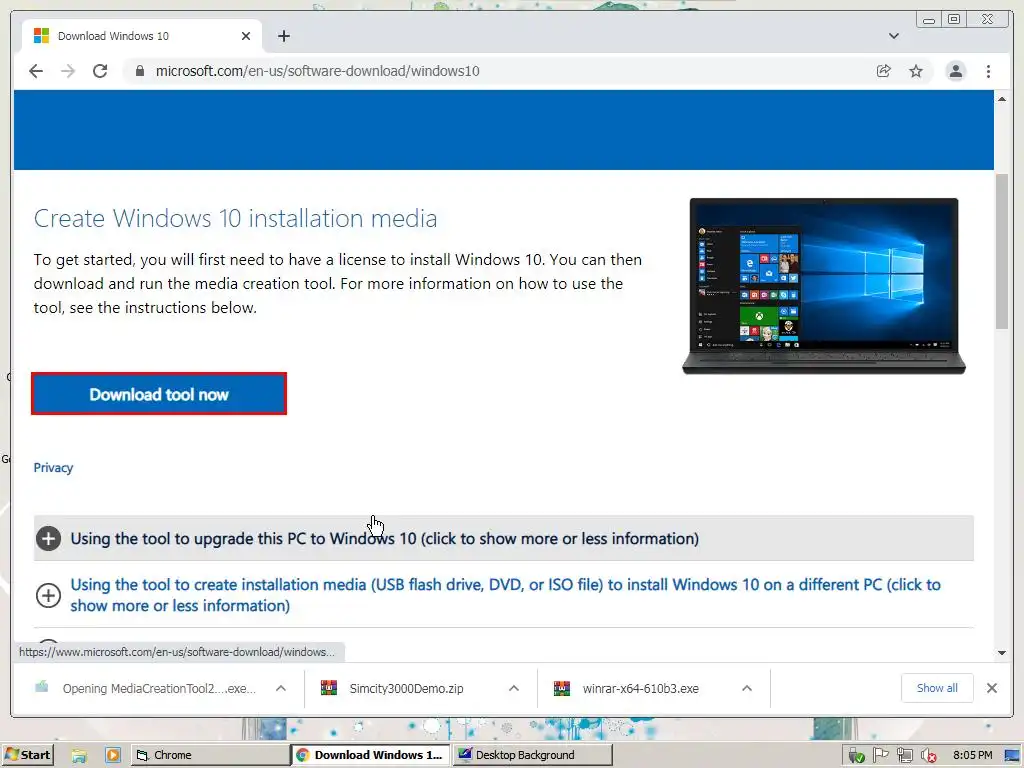Open a new tab with the plus button
Viewport: 1024px width, 768px height.
pos(283,36)
